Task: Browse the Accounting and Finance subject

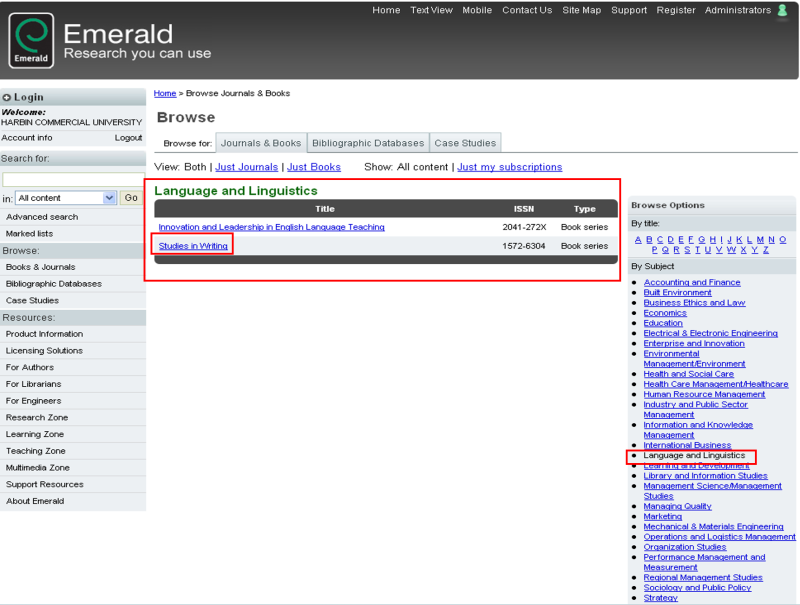Action: point(692,282)
